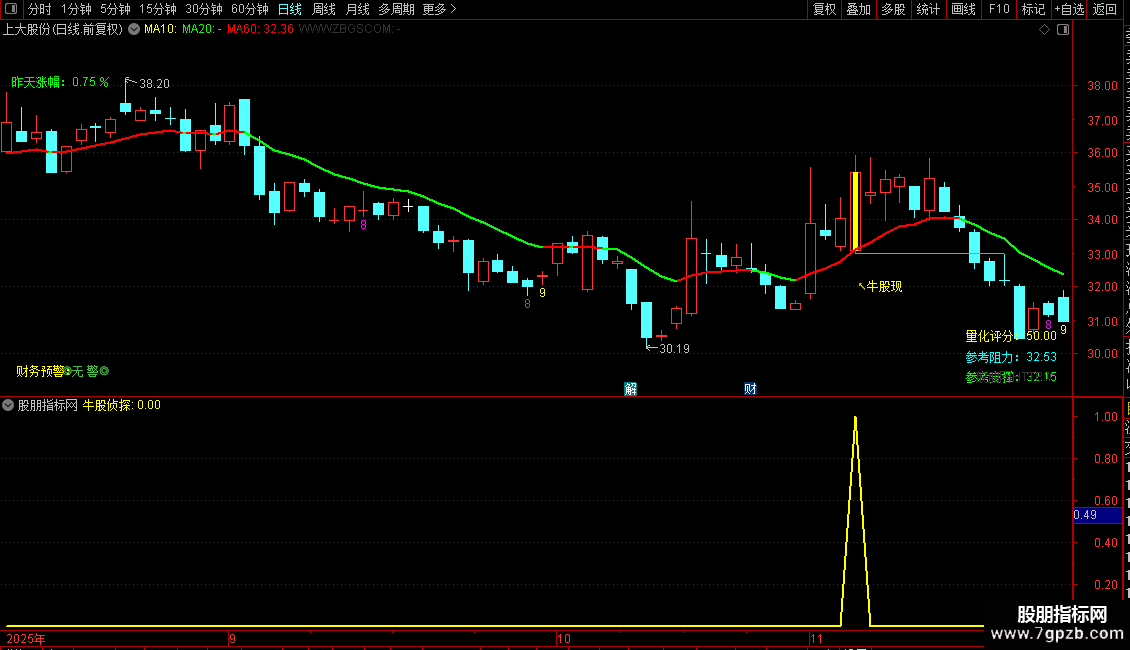Open F10 company information
1130x650 pixels.
coord(999,9)
